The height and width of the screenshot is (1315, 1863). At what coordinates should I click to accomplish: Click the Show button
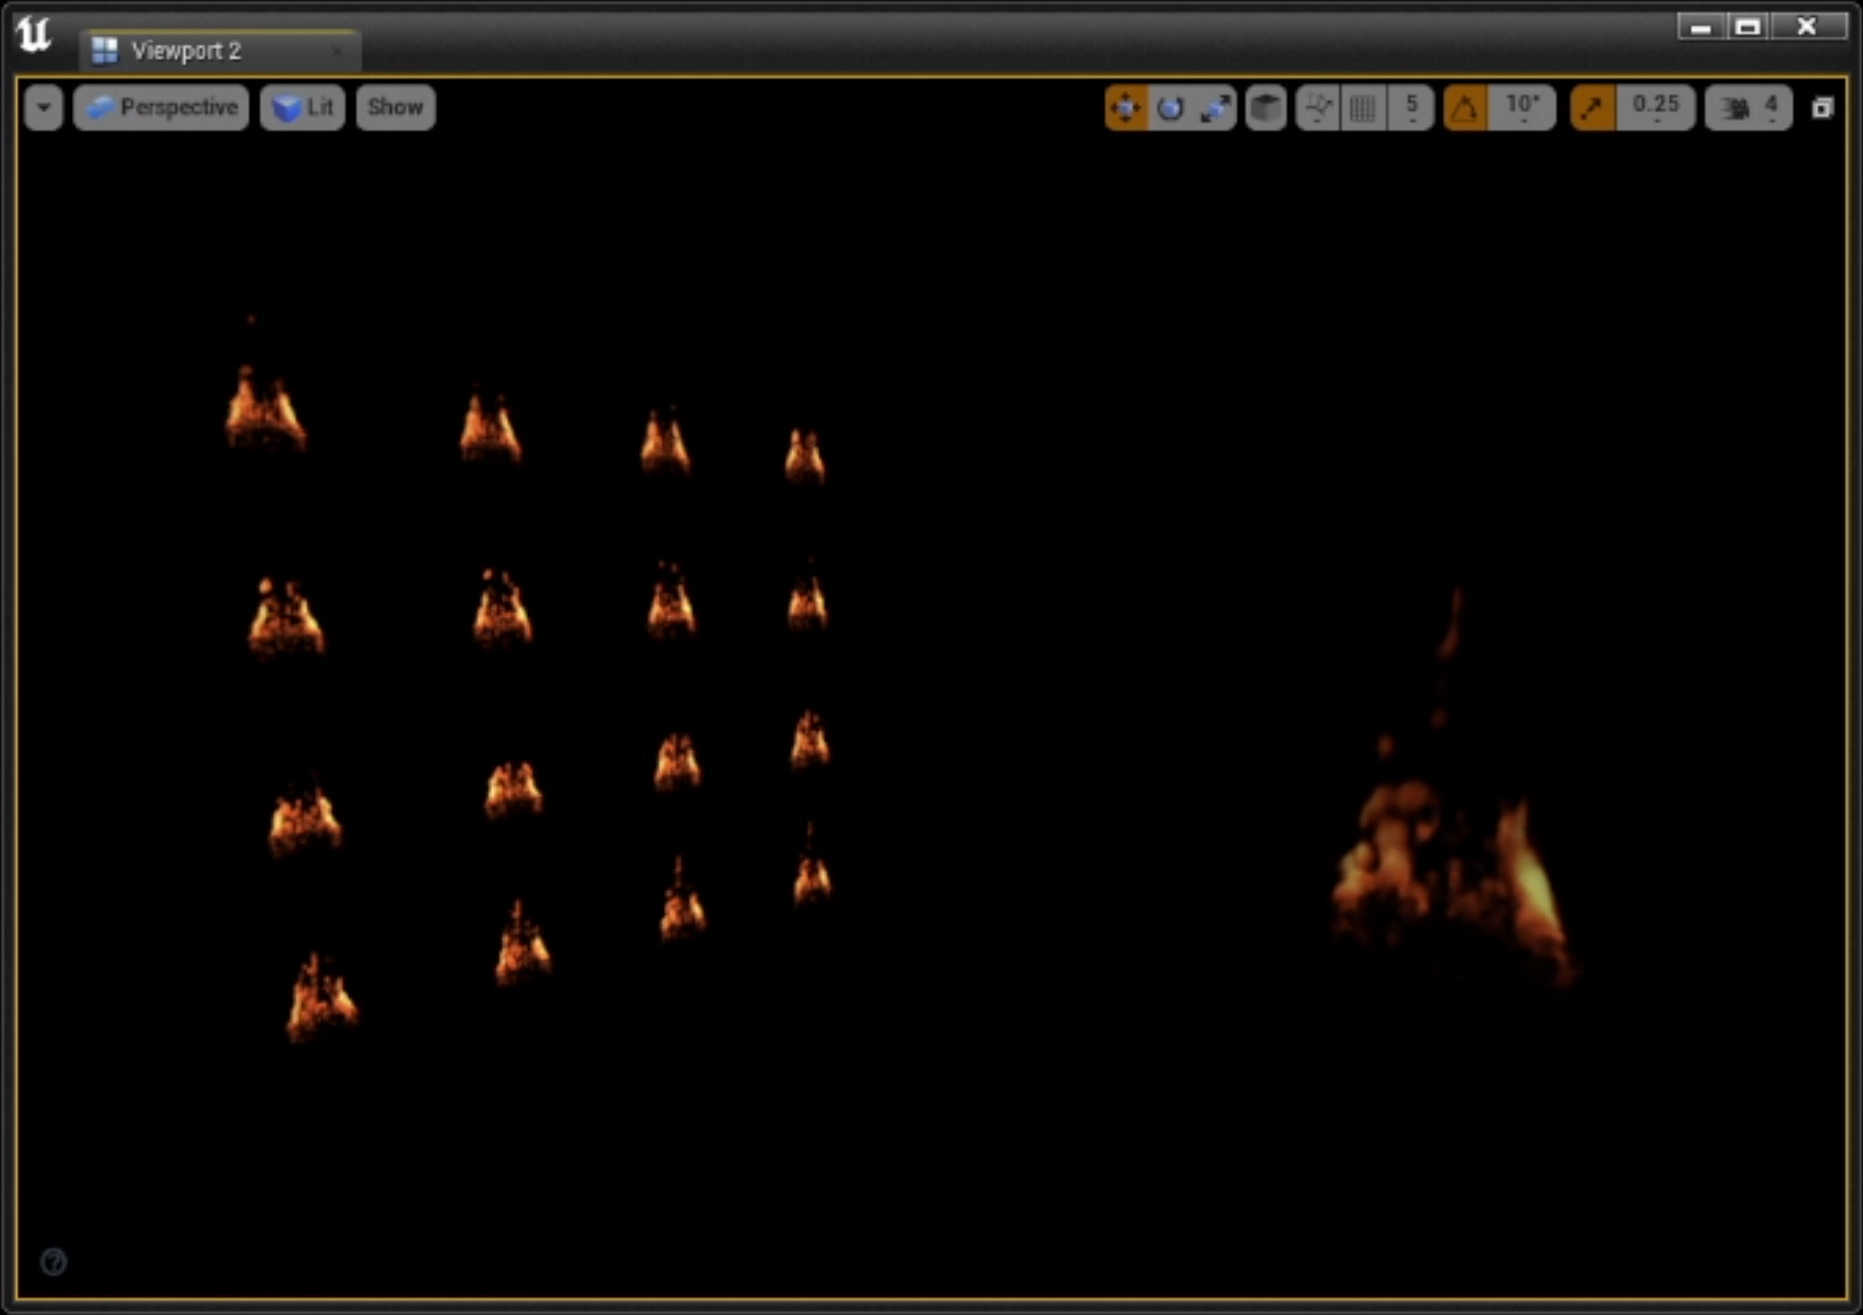point(395,107)
